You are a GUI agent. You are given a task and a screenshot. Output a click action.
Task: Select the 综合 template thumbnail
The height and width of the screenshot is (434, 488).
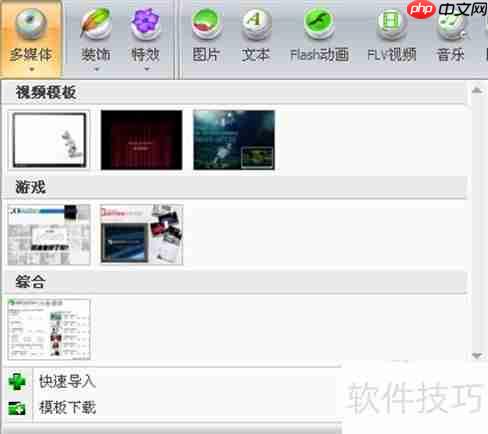49,329
